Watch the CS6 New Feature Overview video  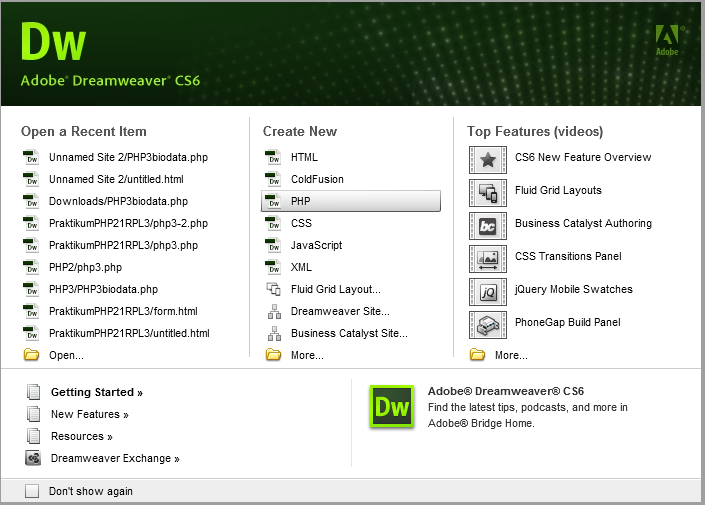[x=583, y=157]
